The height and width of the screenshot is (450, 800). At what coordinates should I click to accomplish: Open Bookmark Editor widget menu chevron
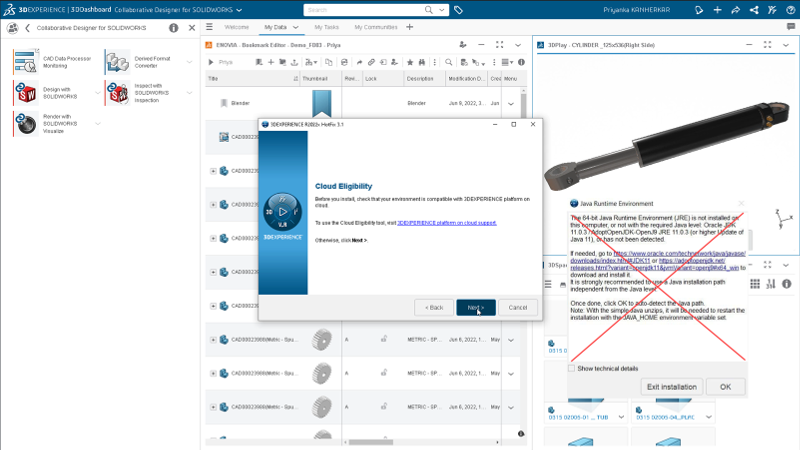(518, 45)
